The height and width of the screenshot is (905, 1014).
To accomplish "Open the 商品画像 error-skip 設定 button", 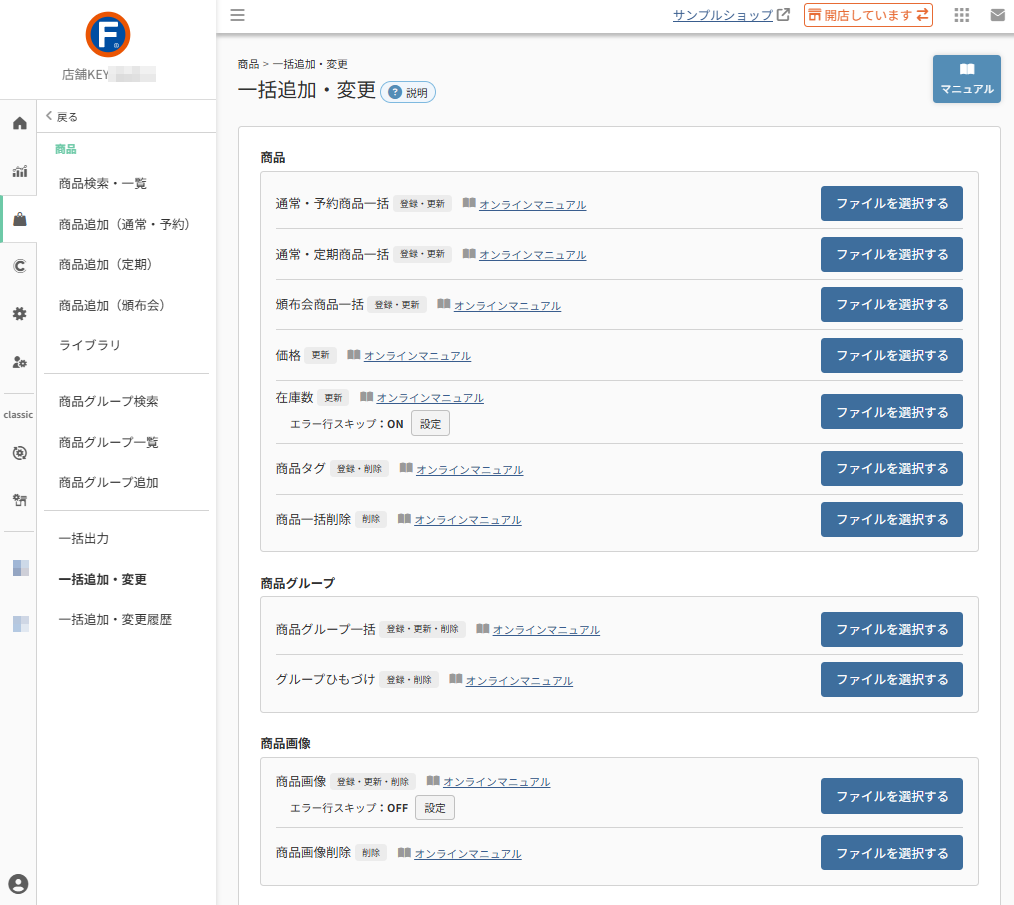I will point(435,808).
